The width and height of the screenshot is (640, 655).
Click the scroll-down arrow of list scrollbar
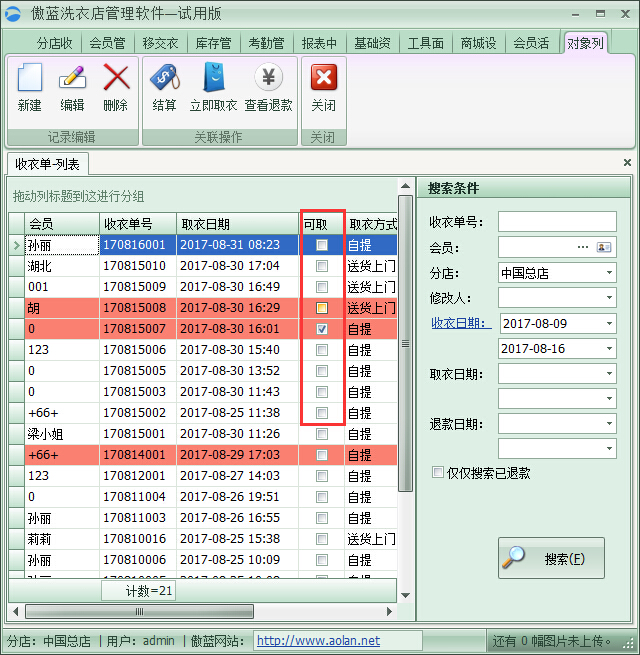click(x=405, y=595)
